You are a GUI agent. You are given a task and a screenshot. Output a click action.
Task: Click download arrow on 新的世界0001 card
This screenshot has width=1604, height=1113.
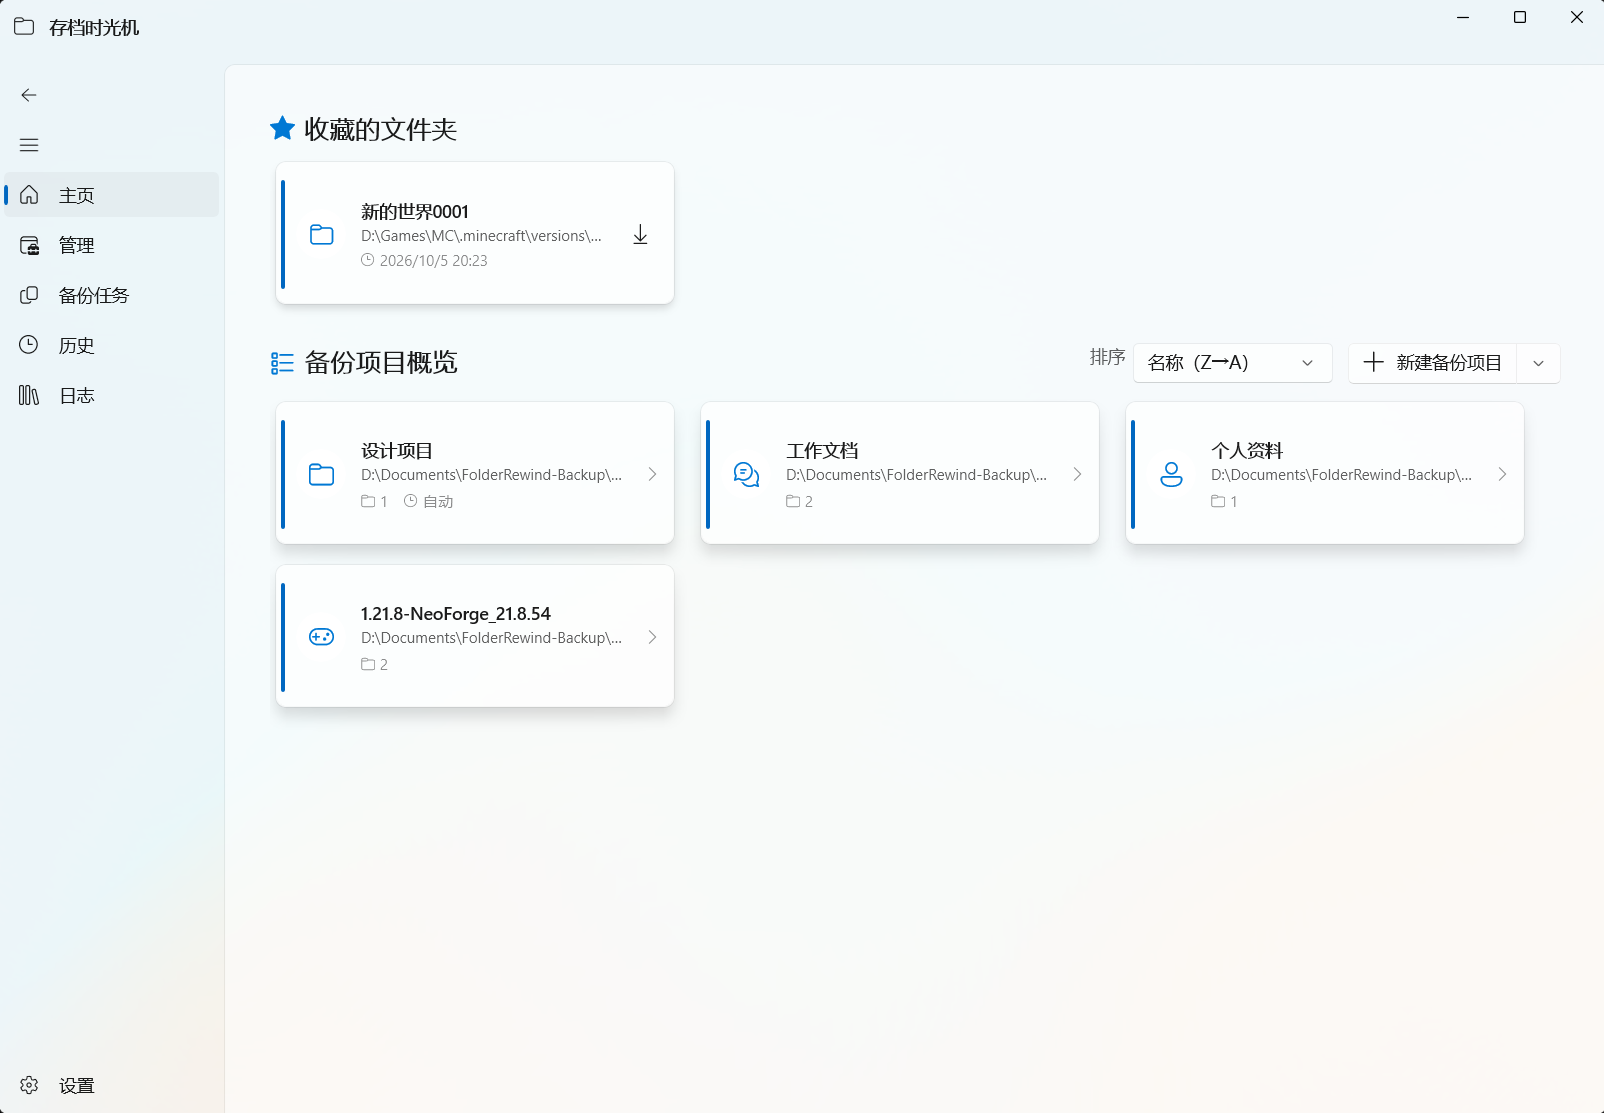(641, 235)
